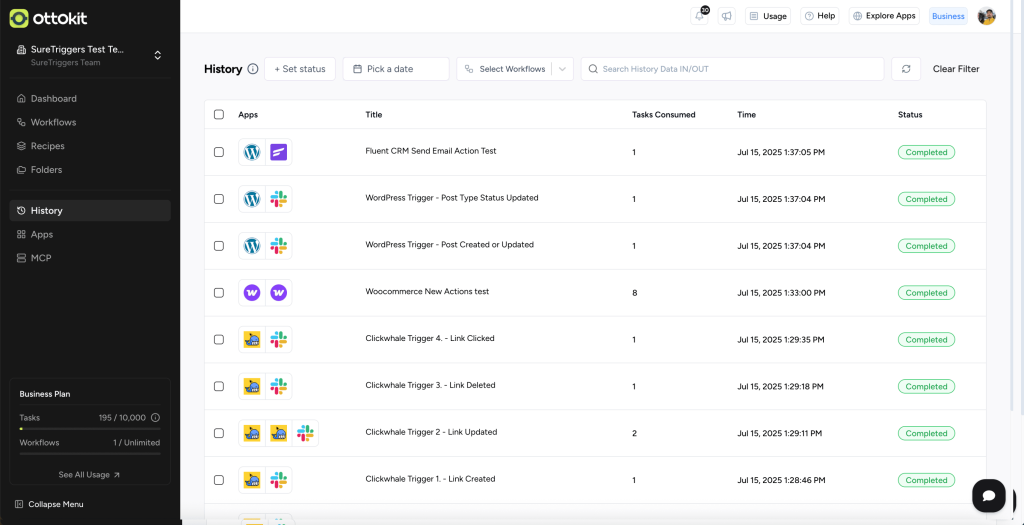Image resolution: width=1024 pixels, height=525 pixels.
Task: Click FluentCRM app icon in first row
Action: 279,152
